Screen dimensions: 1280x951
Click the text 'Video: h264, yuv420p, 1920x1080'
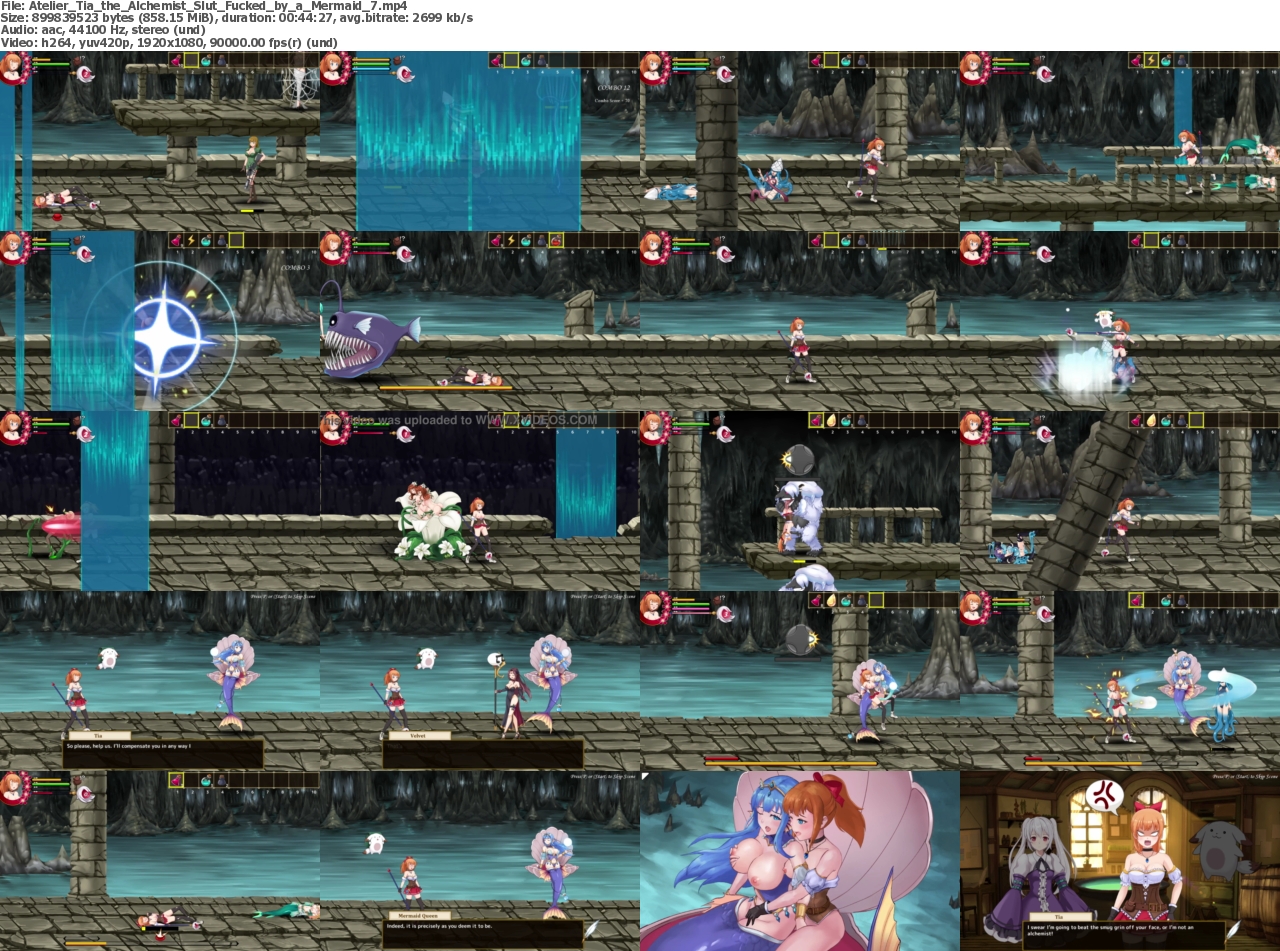[x=103, y=43]
